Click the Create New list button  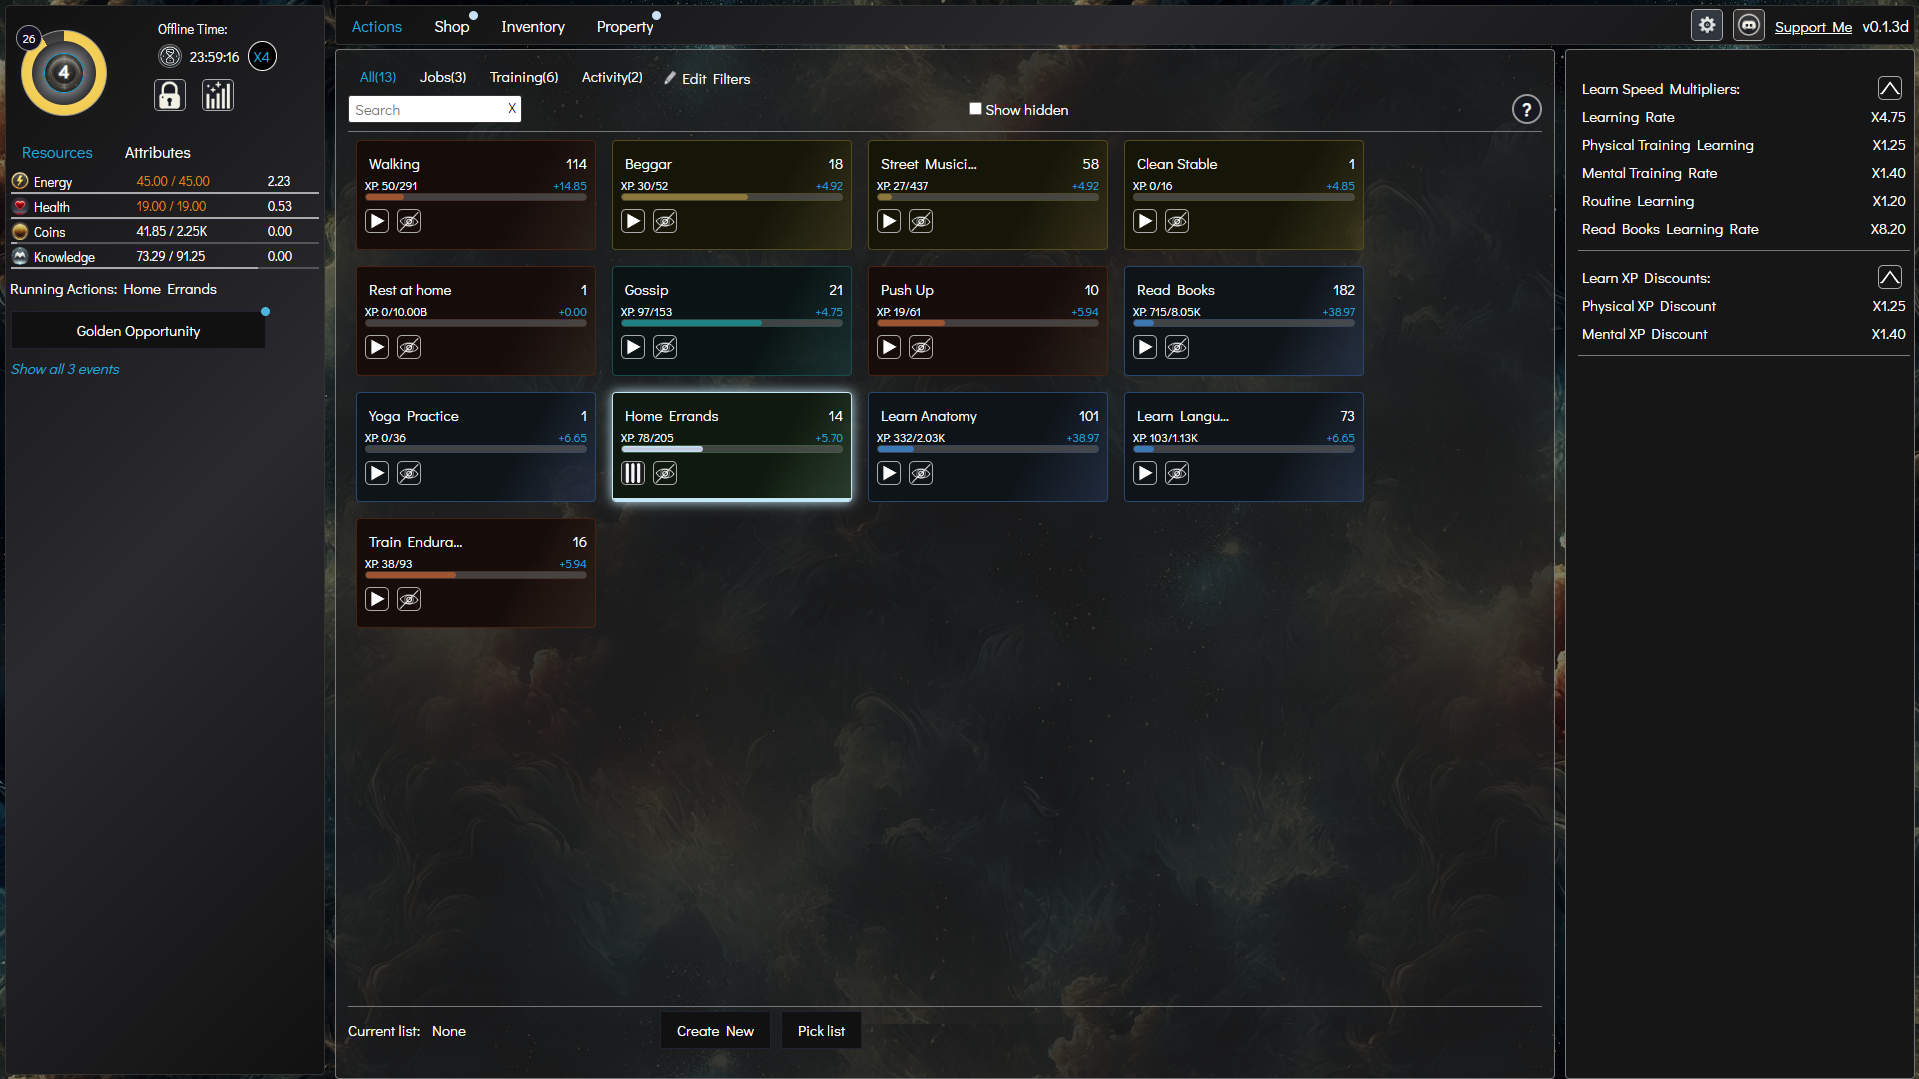pos(715,1031)
